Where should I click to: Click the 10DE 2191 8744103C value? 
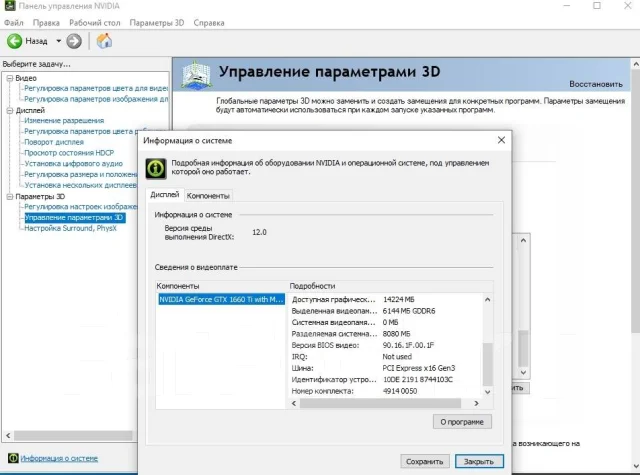click(418, 380)
